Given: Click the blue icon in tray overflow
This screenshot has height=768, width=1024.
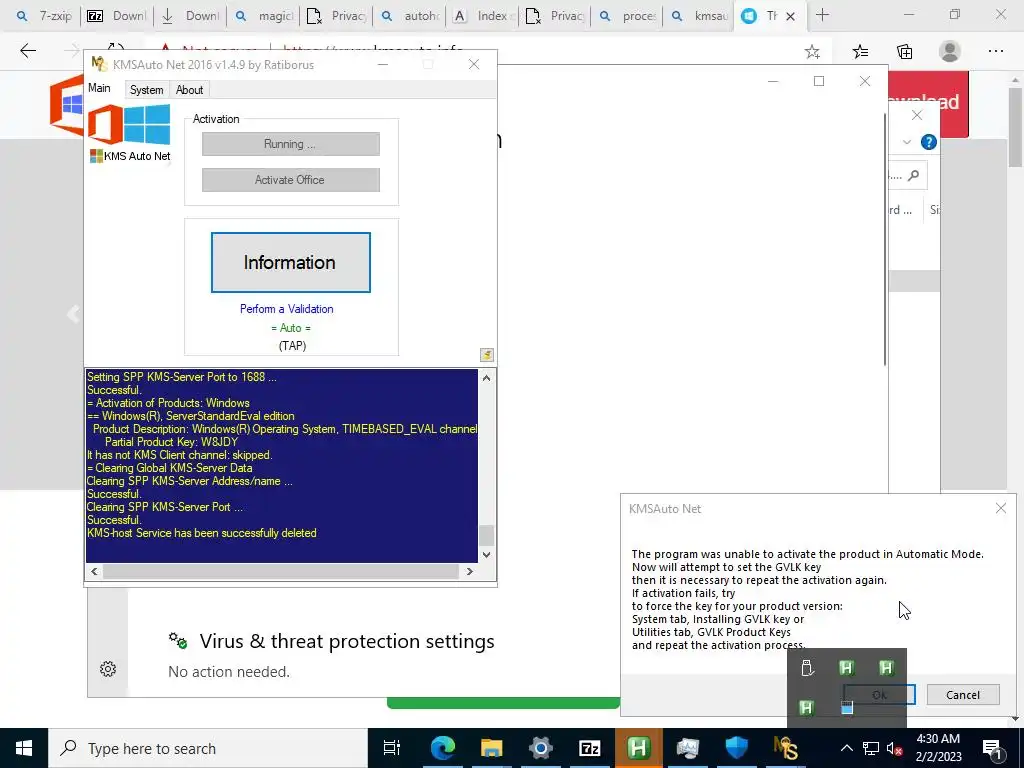Looking at the screenshot, I should (x=847, y=707).
